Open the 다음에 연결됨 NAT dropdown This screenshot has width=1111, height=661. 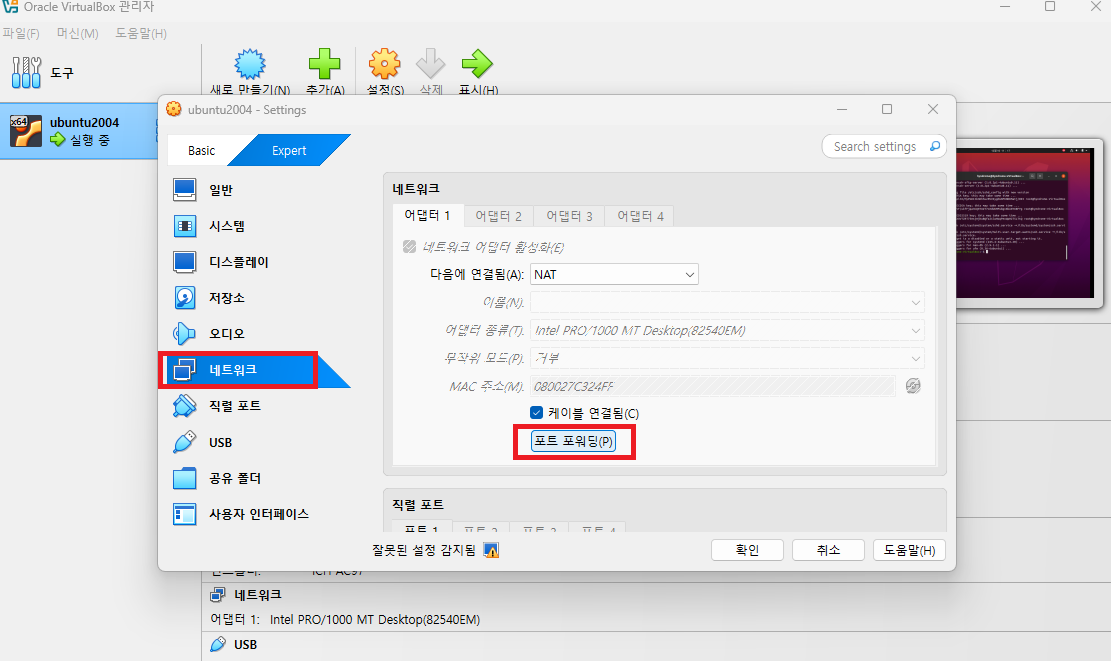coord(614,274)
